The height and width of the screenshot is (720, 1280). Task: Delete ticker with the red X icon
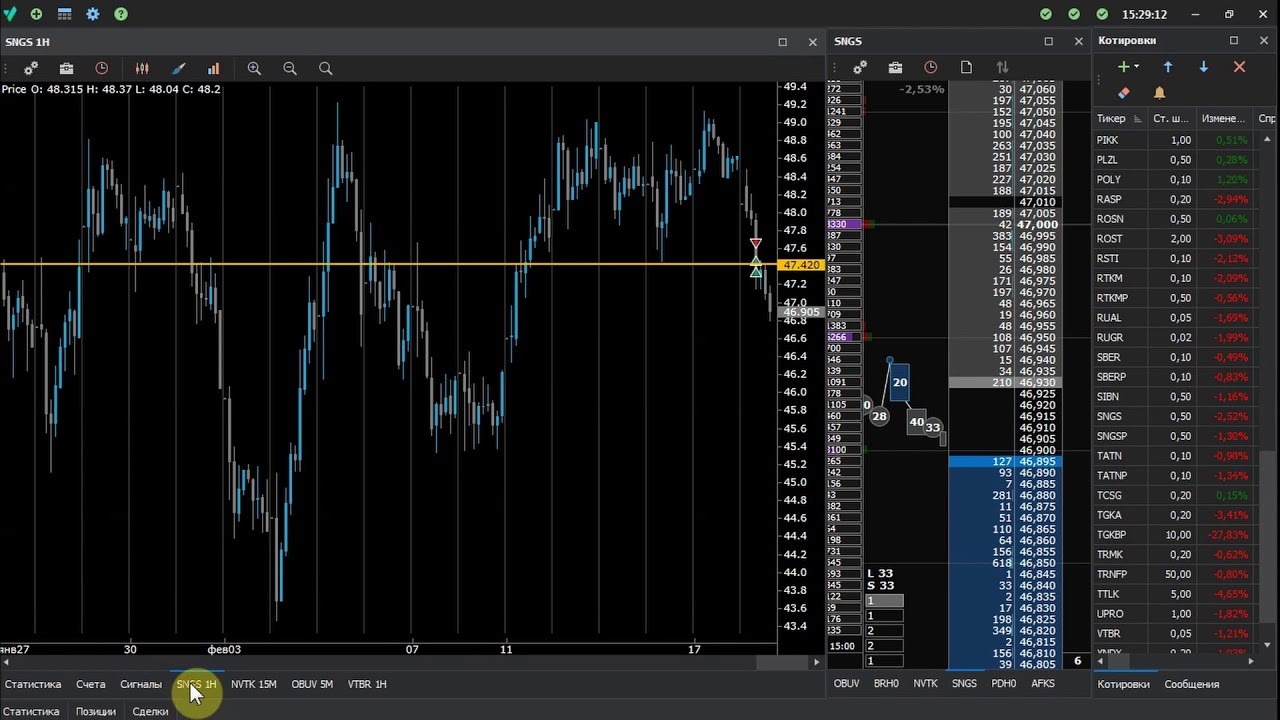pyautogui.click(x=1239, y=66)
